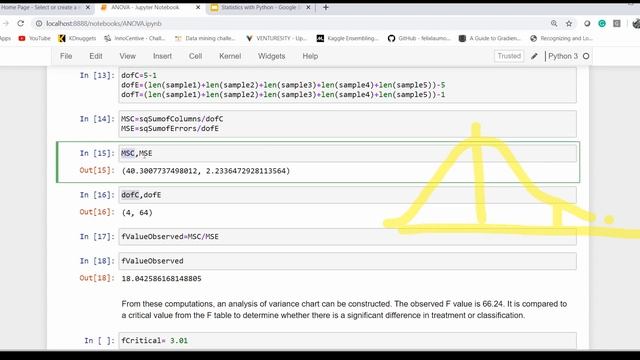
Task: Open the Kernel menu
Action: 230,56
